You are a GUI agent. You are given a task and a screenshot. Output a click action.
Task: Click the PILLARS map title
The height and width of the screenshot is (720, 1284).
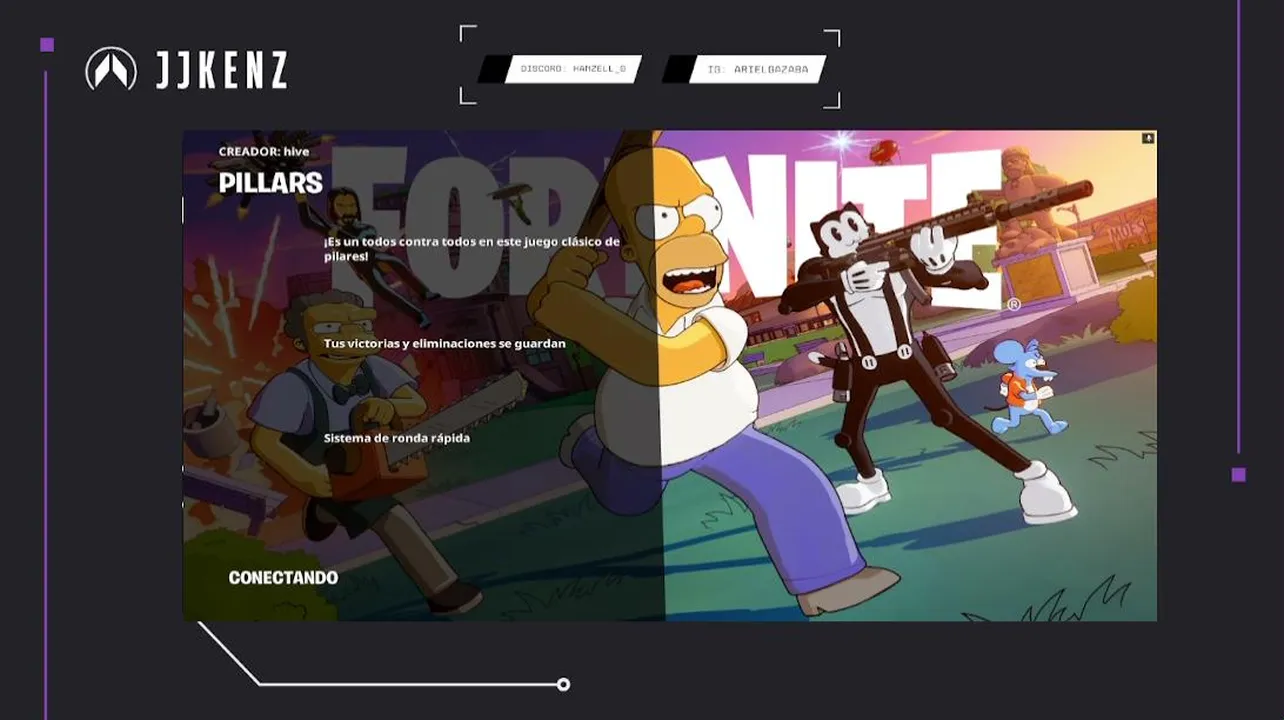tap(271, 183)
